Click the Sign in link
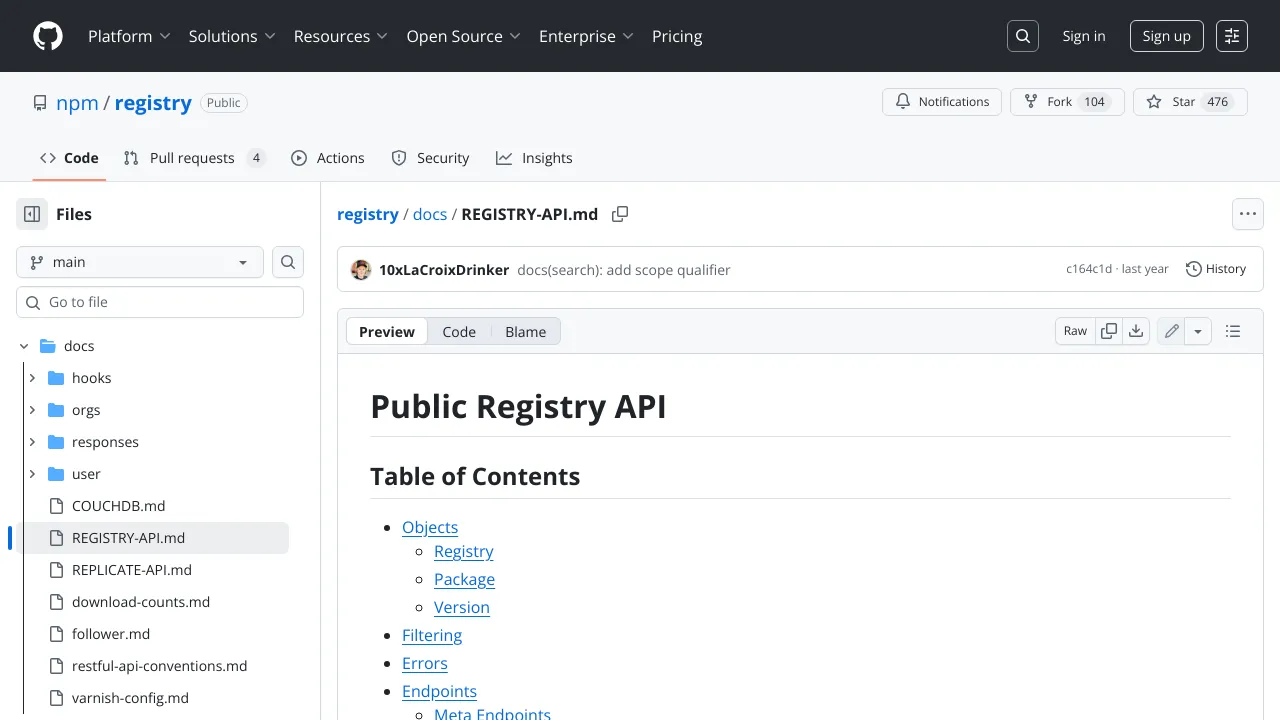Viewport: 1280px width, 720px height. (x=1084, y=36)
